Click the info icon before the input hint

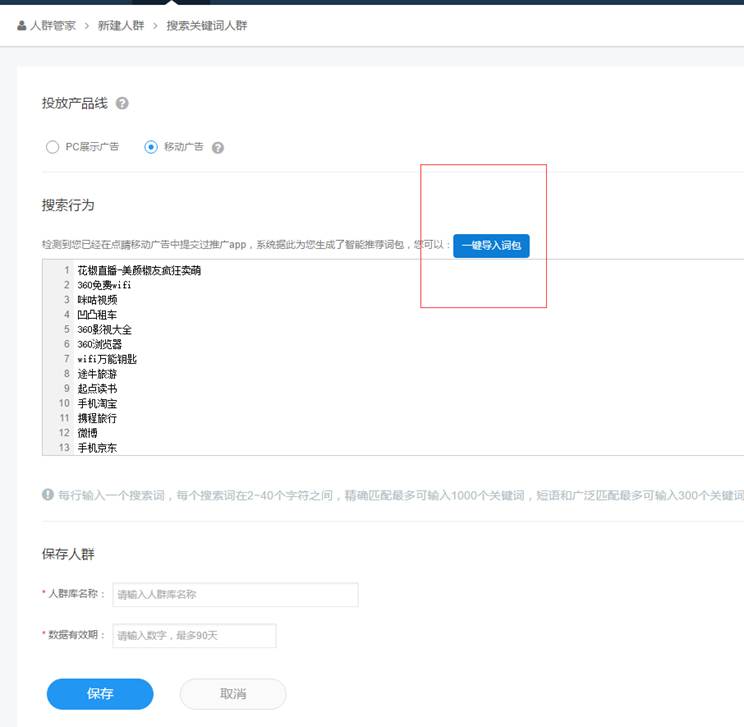pyautogui.click(x=47, y=494)
